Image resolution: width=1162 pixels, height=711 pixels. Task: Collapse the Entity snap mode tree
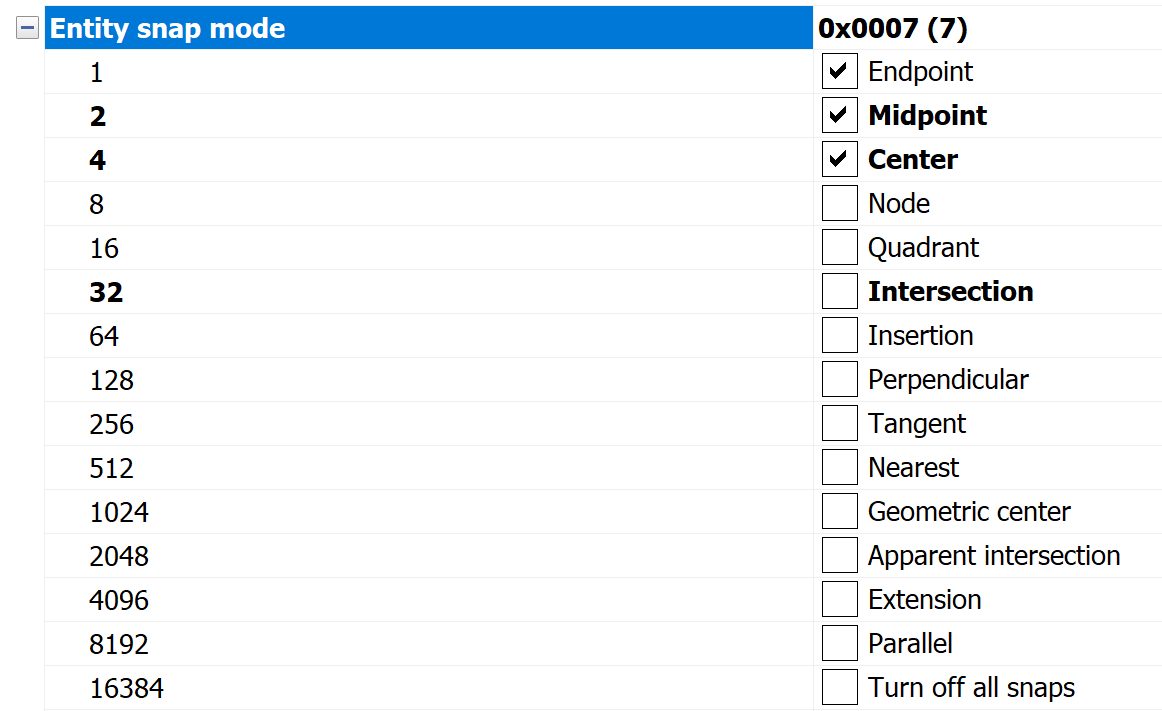(x=28, y=29)
